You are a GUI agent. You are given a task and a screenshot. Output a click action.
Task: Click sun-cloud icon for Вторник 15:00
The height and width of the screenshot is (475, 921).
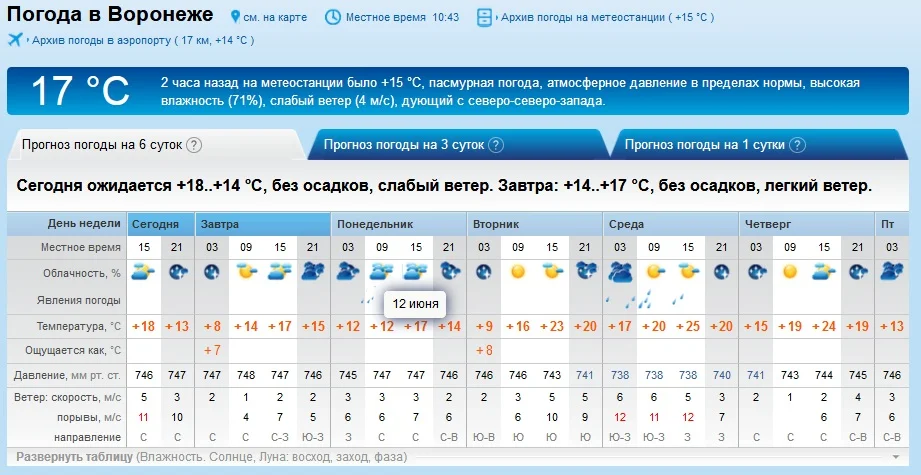click(552, 272)
